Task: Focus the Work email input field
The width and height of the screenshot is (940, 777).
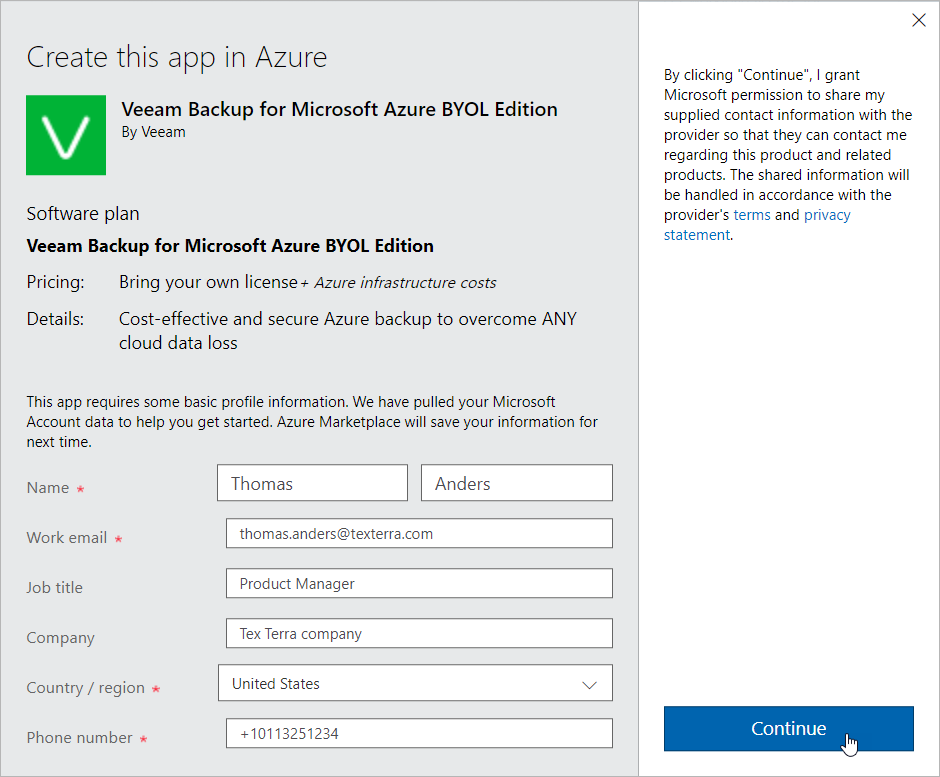Action: 419,534
